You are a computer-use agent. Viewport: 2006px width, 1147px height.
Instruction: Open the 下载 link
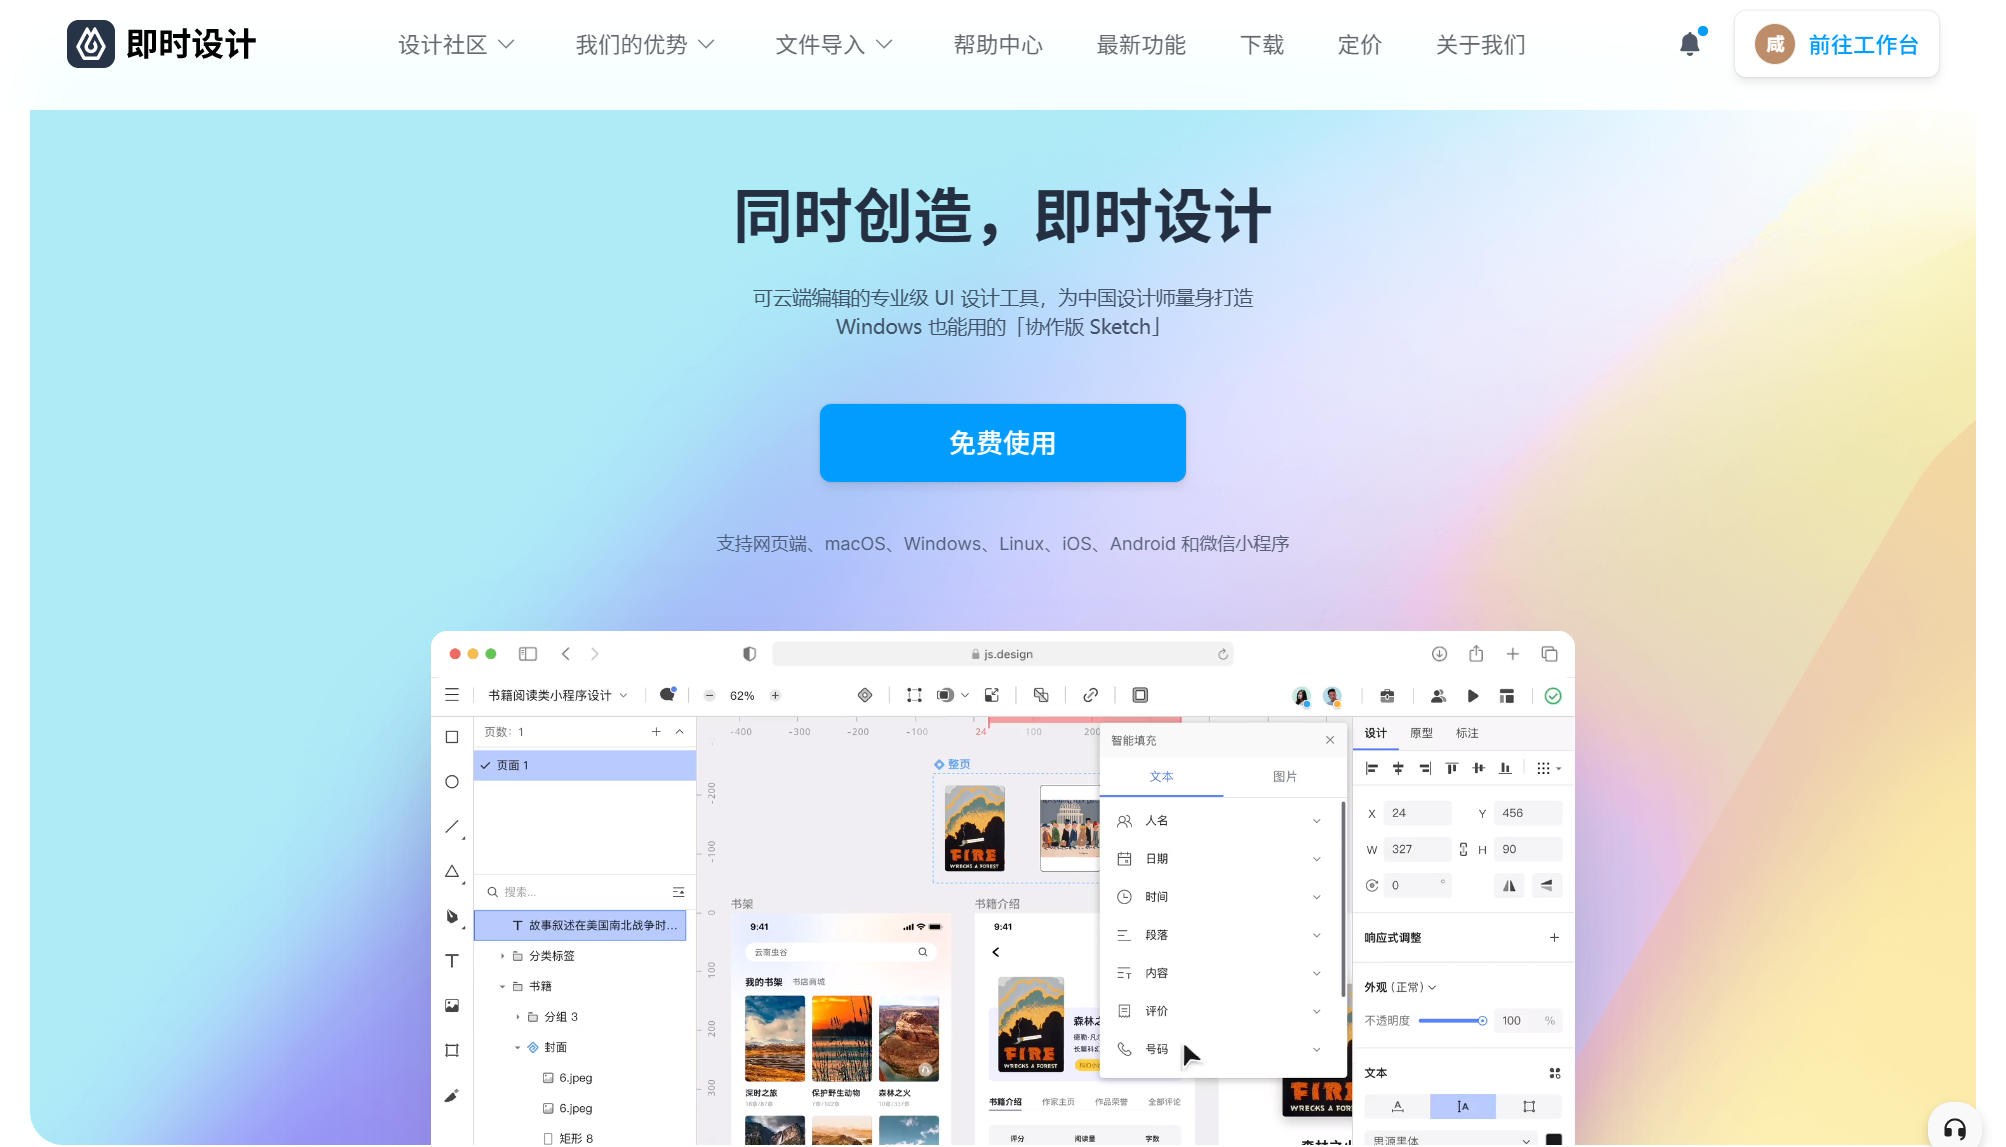(x=1262, y=45)
